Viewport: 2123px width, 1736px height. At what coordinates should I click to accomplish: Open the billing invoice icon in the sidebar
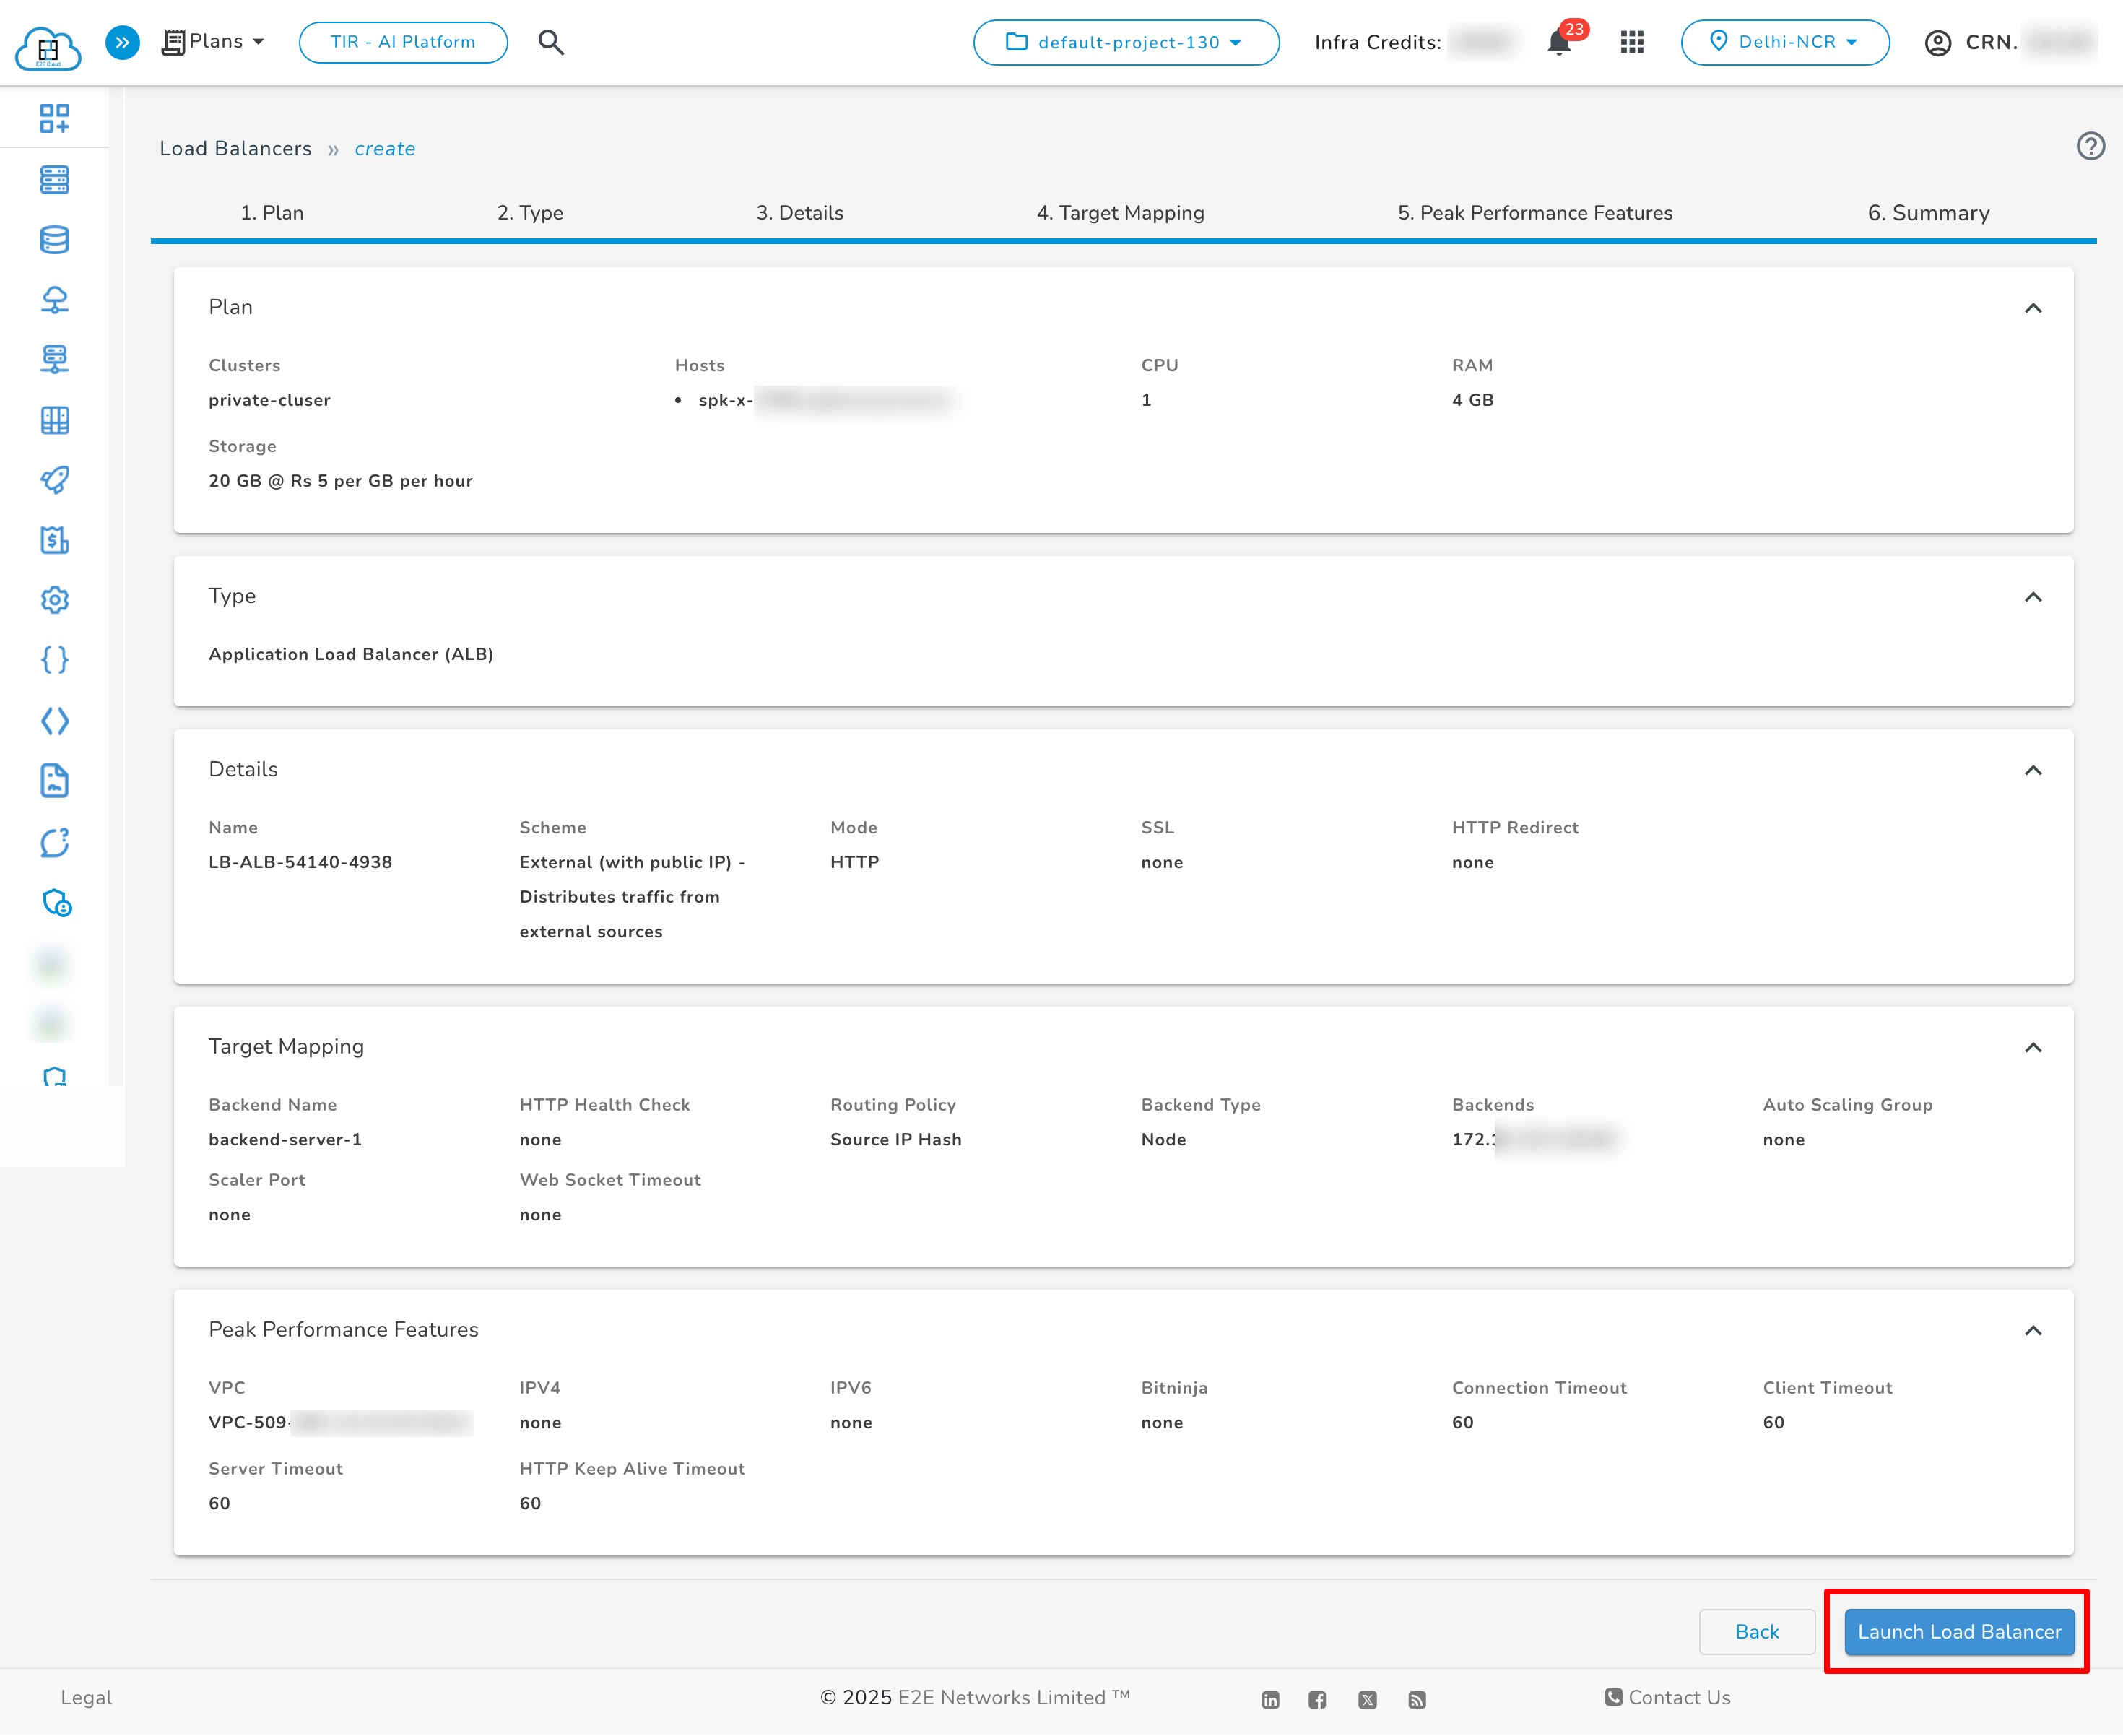click(55, 540)
